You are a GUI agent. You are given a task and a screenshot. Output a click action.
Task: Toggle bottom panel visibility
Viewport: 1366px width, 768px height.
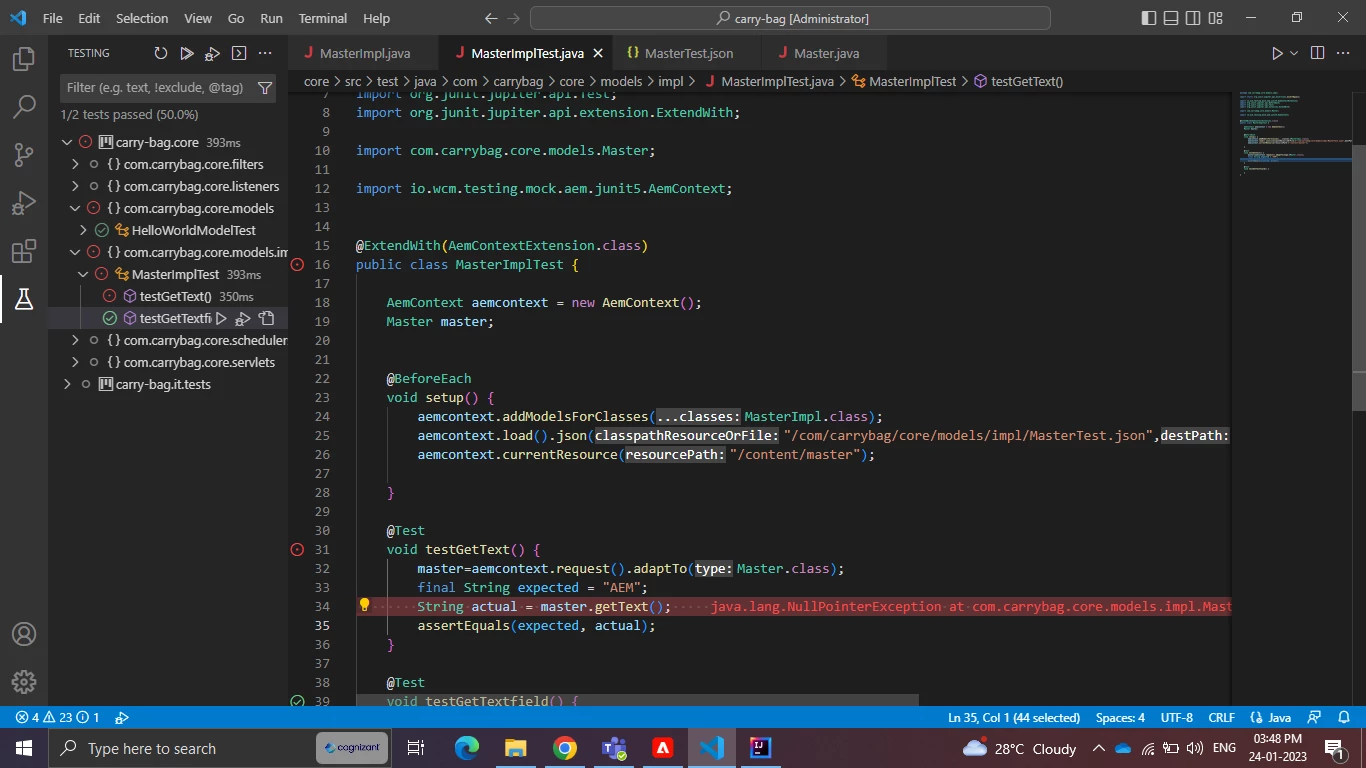(x=1170, y=18)
